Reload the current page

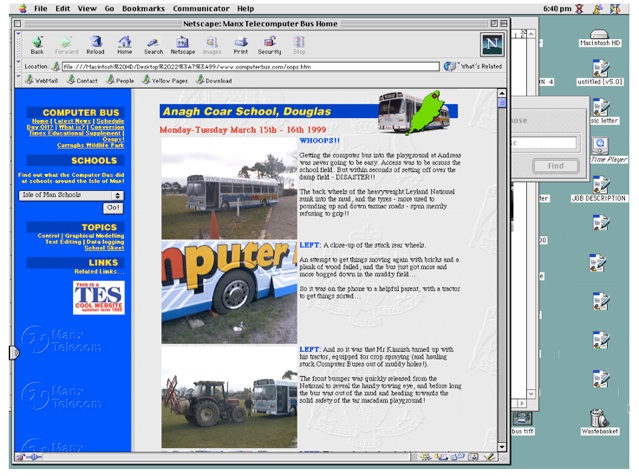click(95, 43)
